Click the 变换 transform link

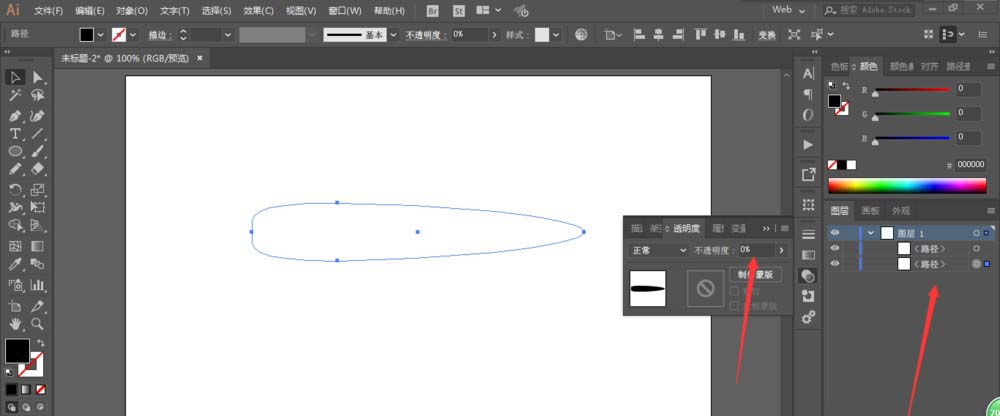(766, 35)
